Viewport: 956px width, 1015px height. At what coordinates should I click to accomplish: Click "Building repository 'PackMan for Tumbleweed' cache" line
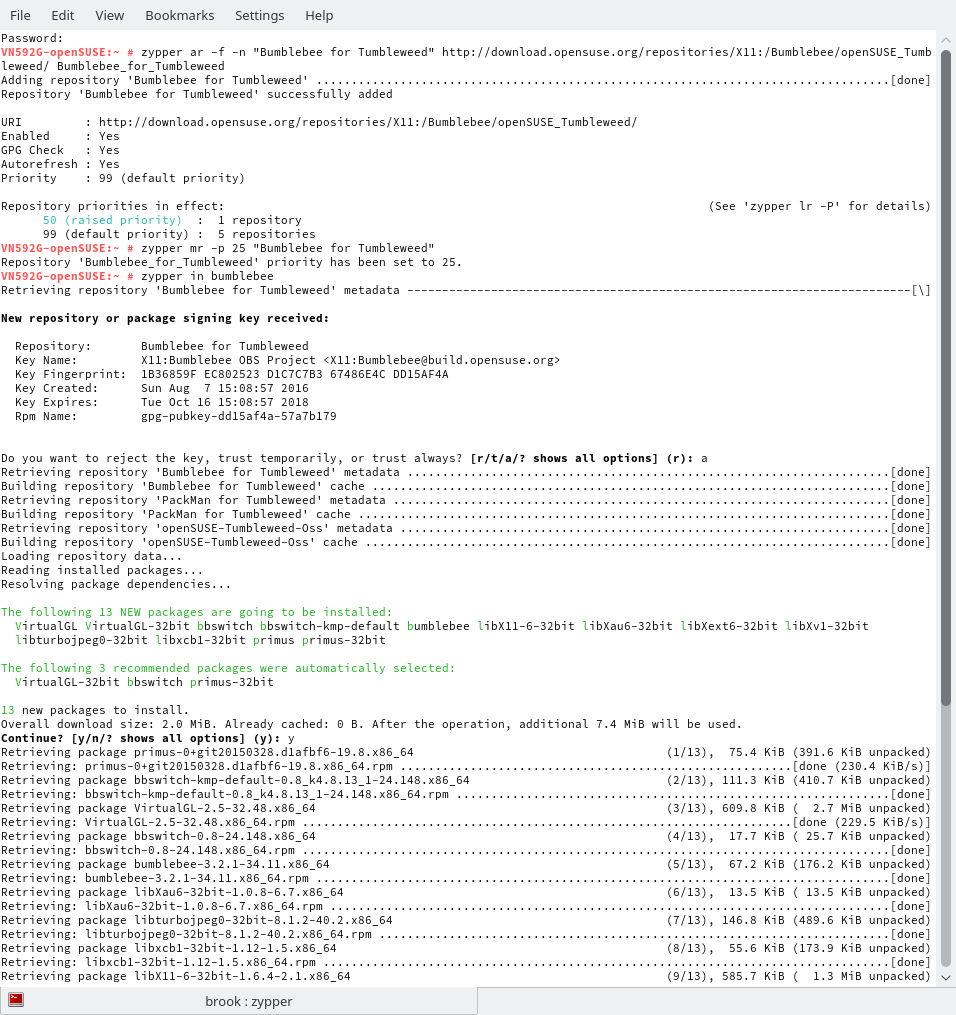[466, 514]
